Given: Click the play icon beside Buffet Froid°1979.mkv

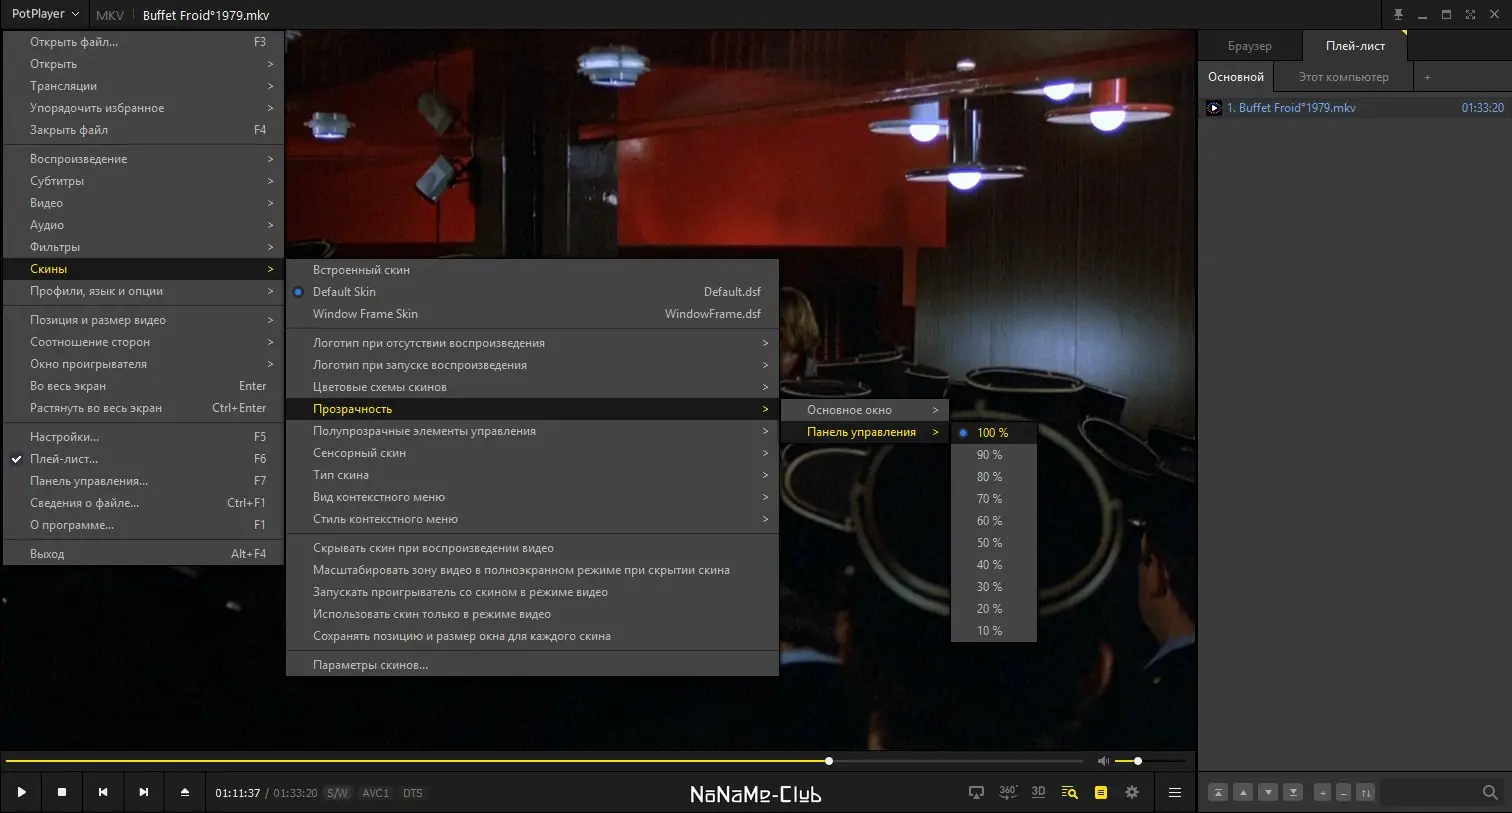Looking at the screenshot, I should tap(1214, 108).
